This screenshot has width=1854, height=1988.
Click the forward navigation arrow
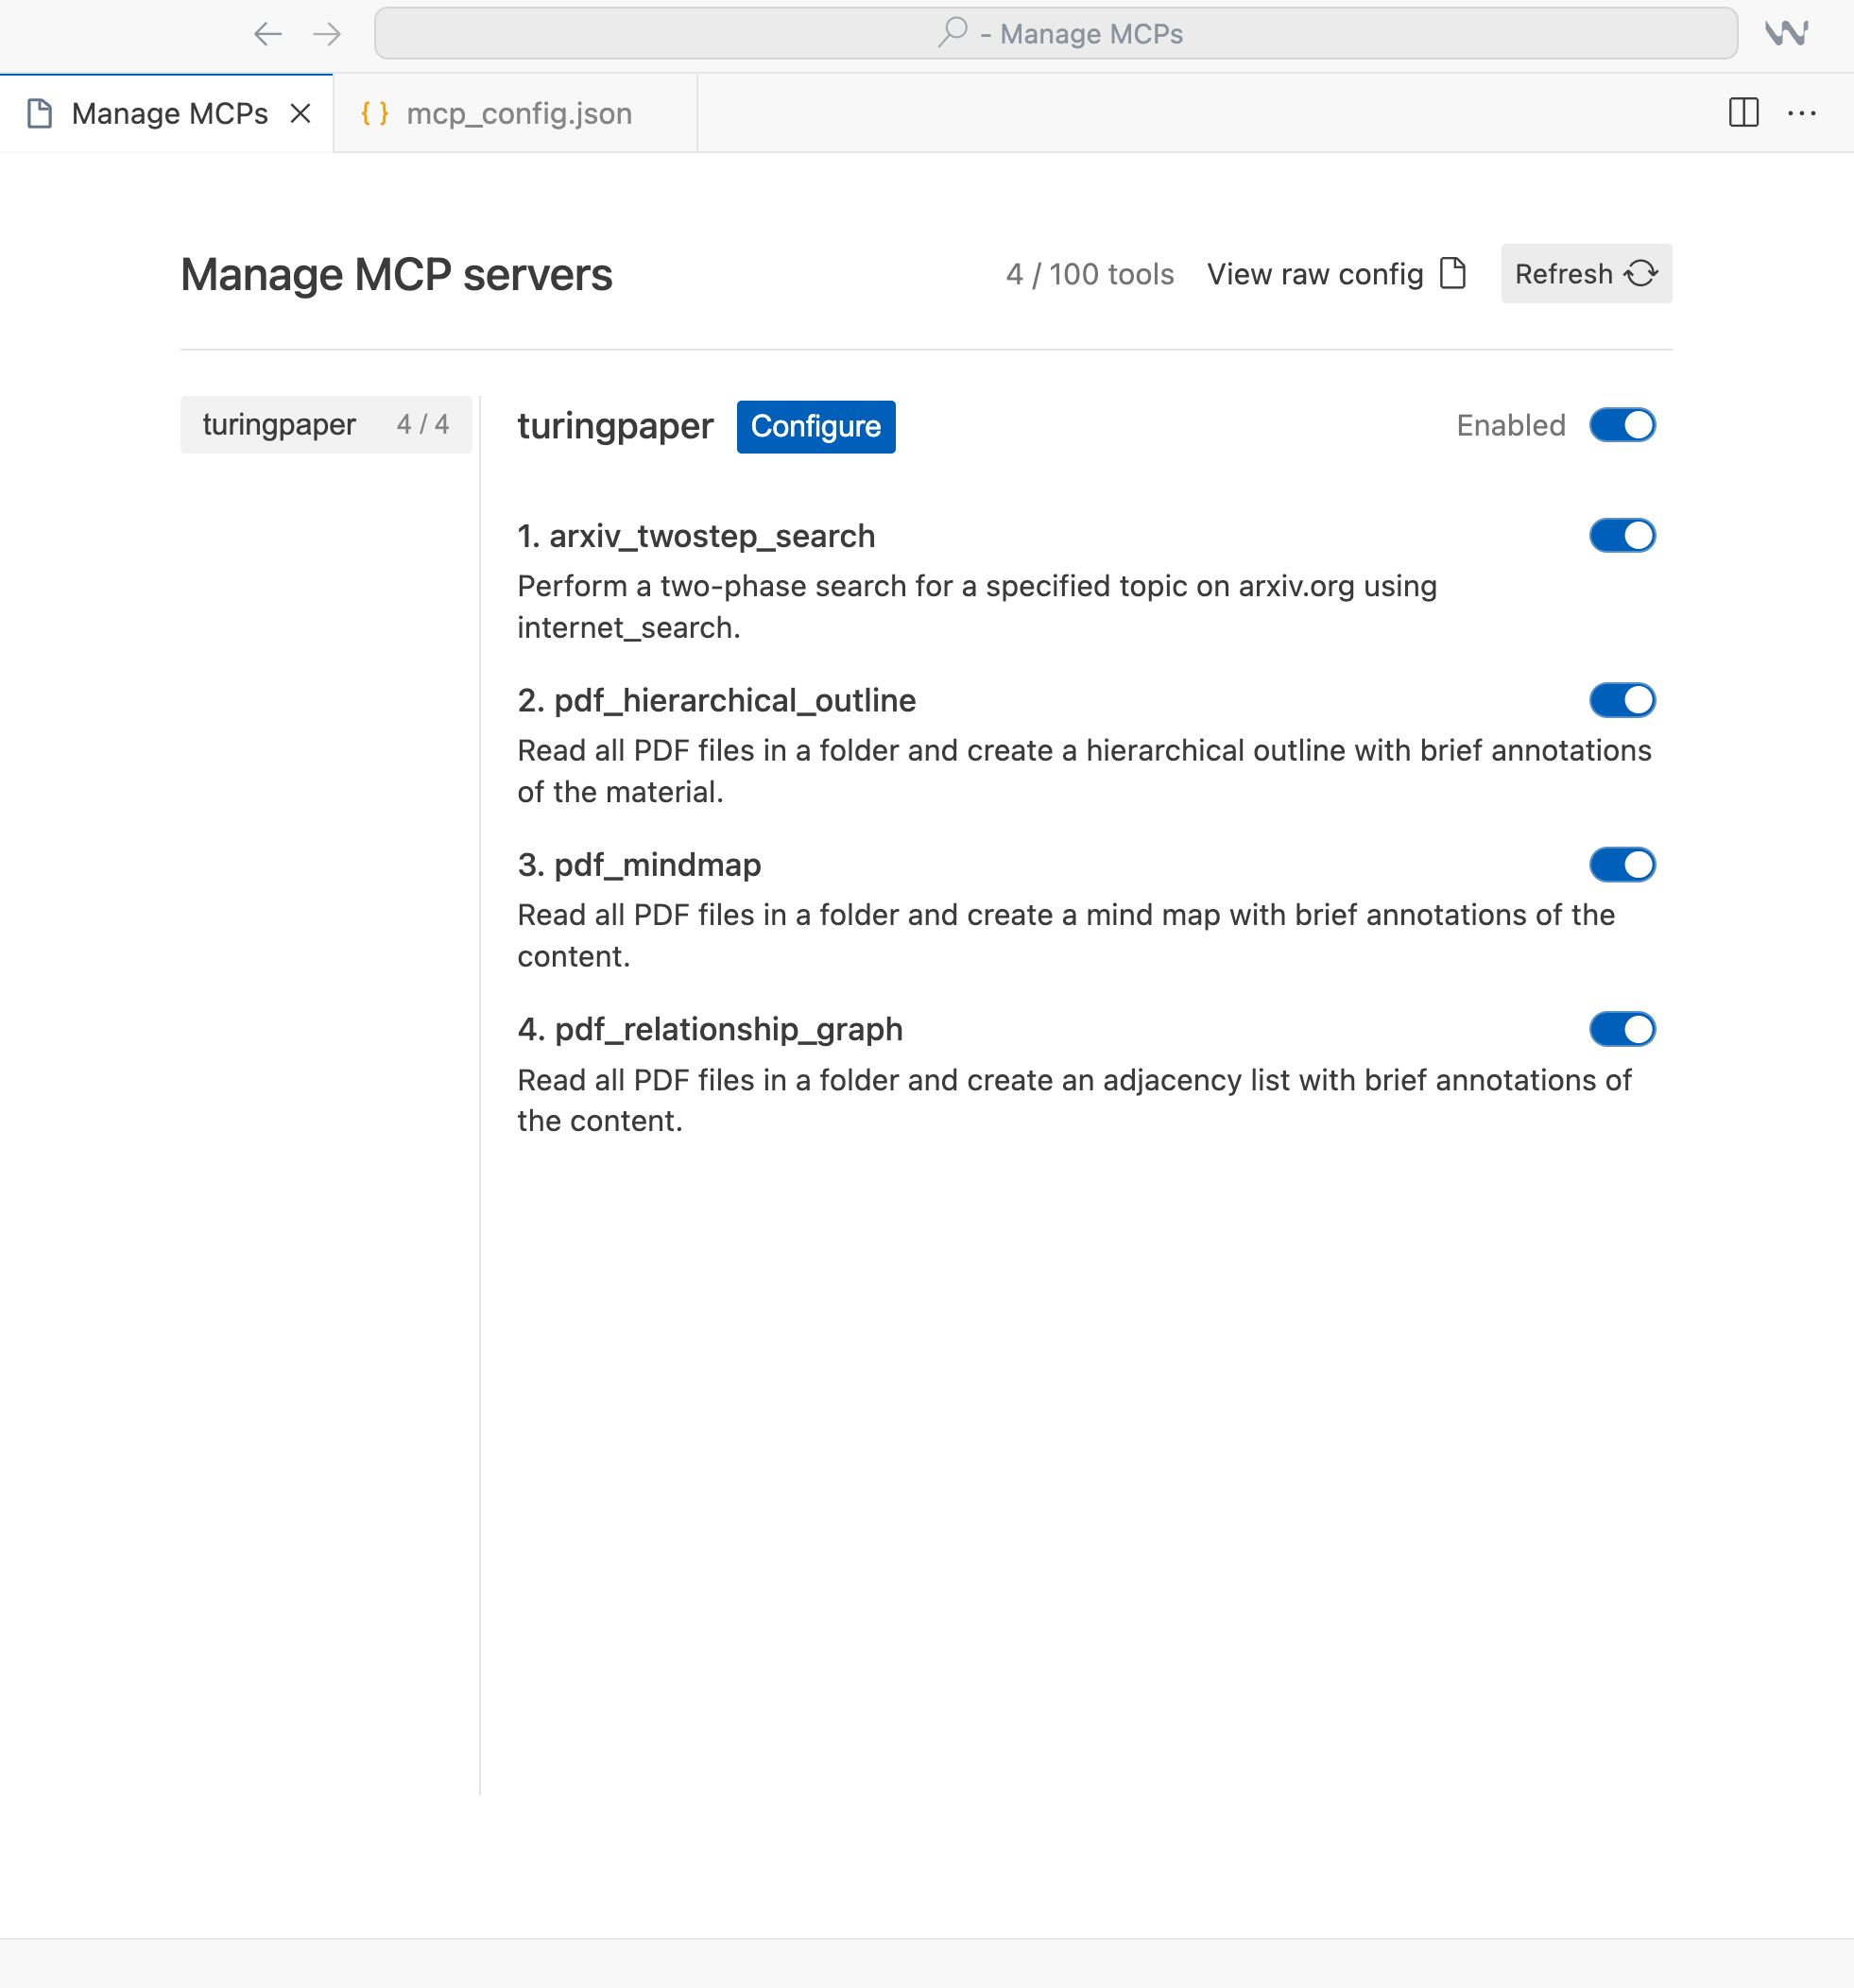pyautogui.click(x=327, y=33)
